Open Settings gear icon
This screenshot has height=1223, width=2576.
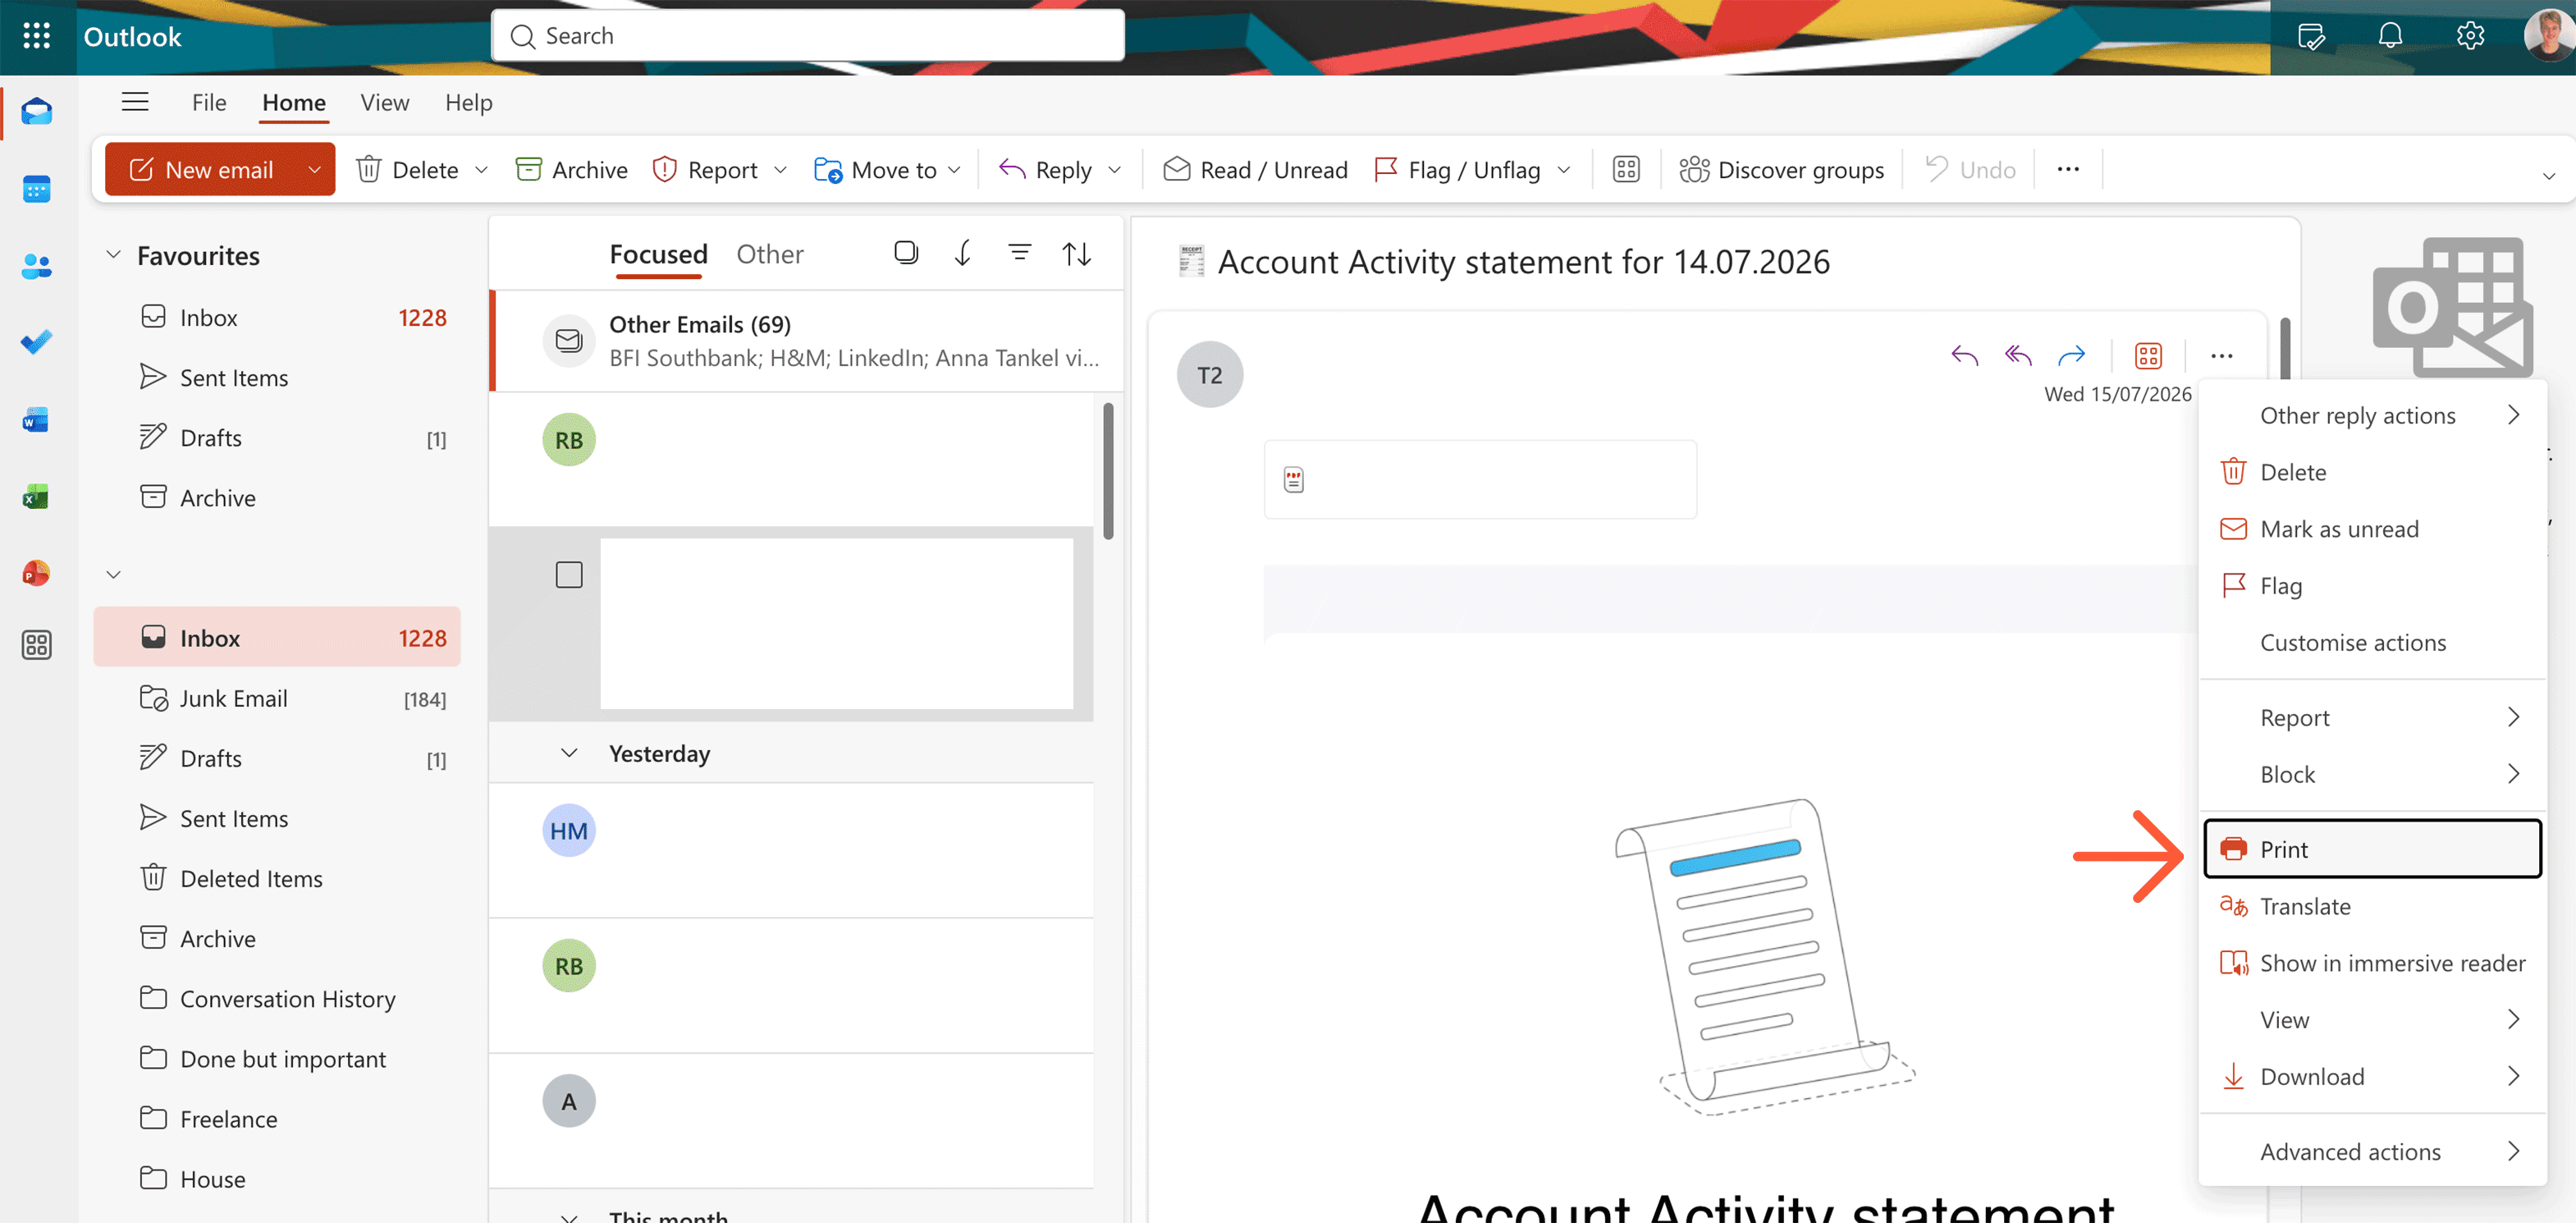[x=2470, y=37]
